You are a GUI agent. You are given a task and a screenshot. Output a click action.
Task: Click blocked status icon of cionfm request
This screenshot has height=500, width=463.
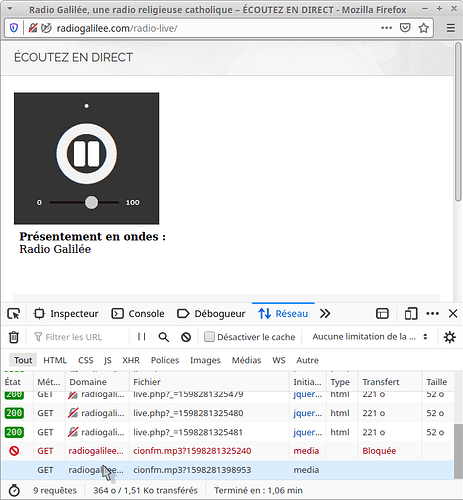tap(14, 451)
